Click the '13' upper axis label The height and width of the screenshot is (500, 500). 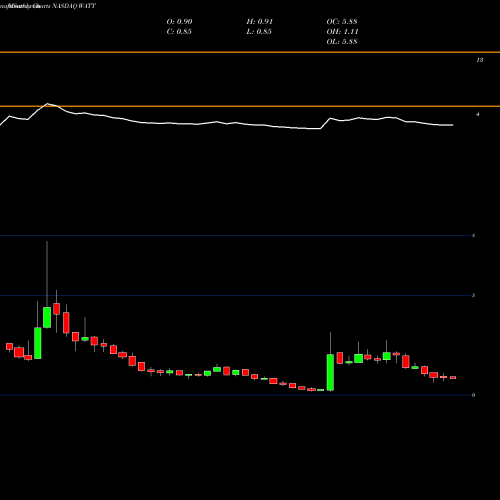480,60
